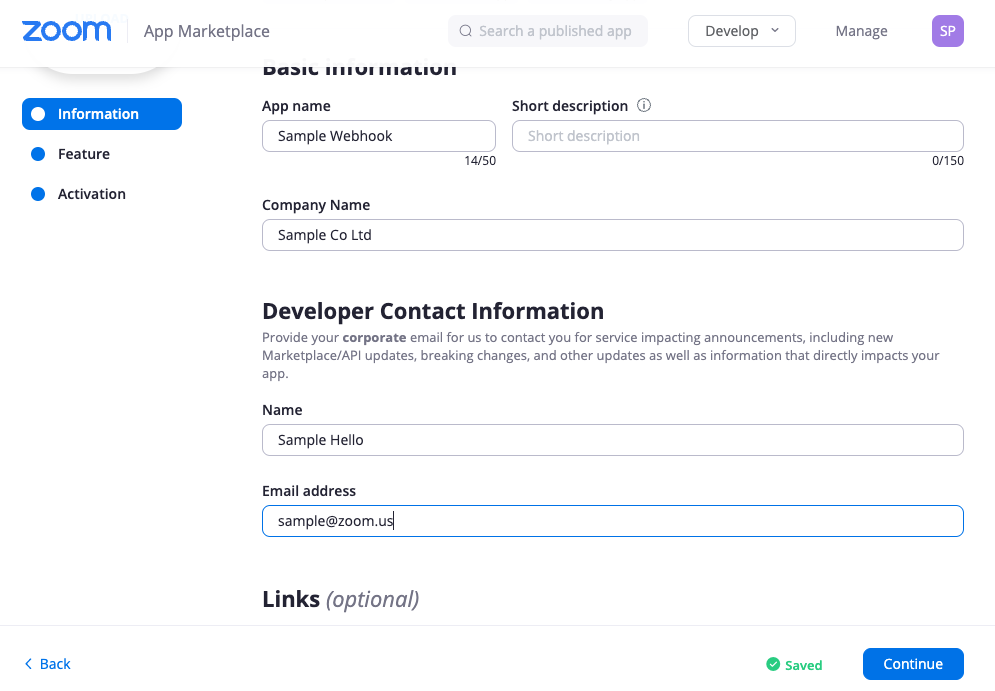Click the Information step circle indicator

pos(37,114)
